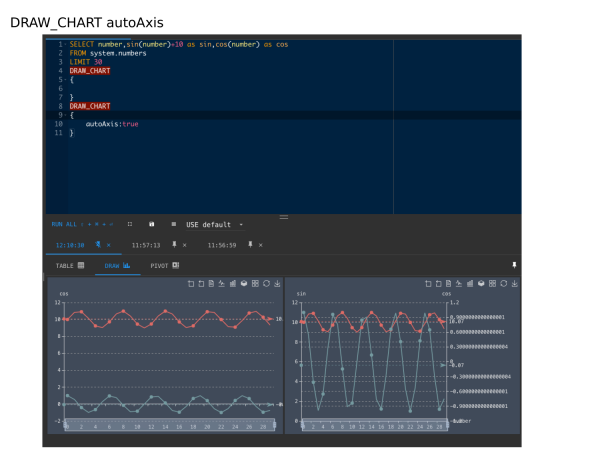Click the editor/results splitter handle
Image resolution: width=600 pixels, height=450 pixels.
283,216
